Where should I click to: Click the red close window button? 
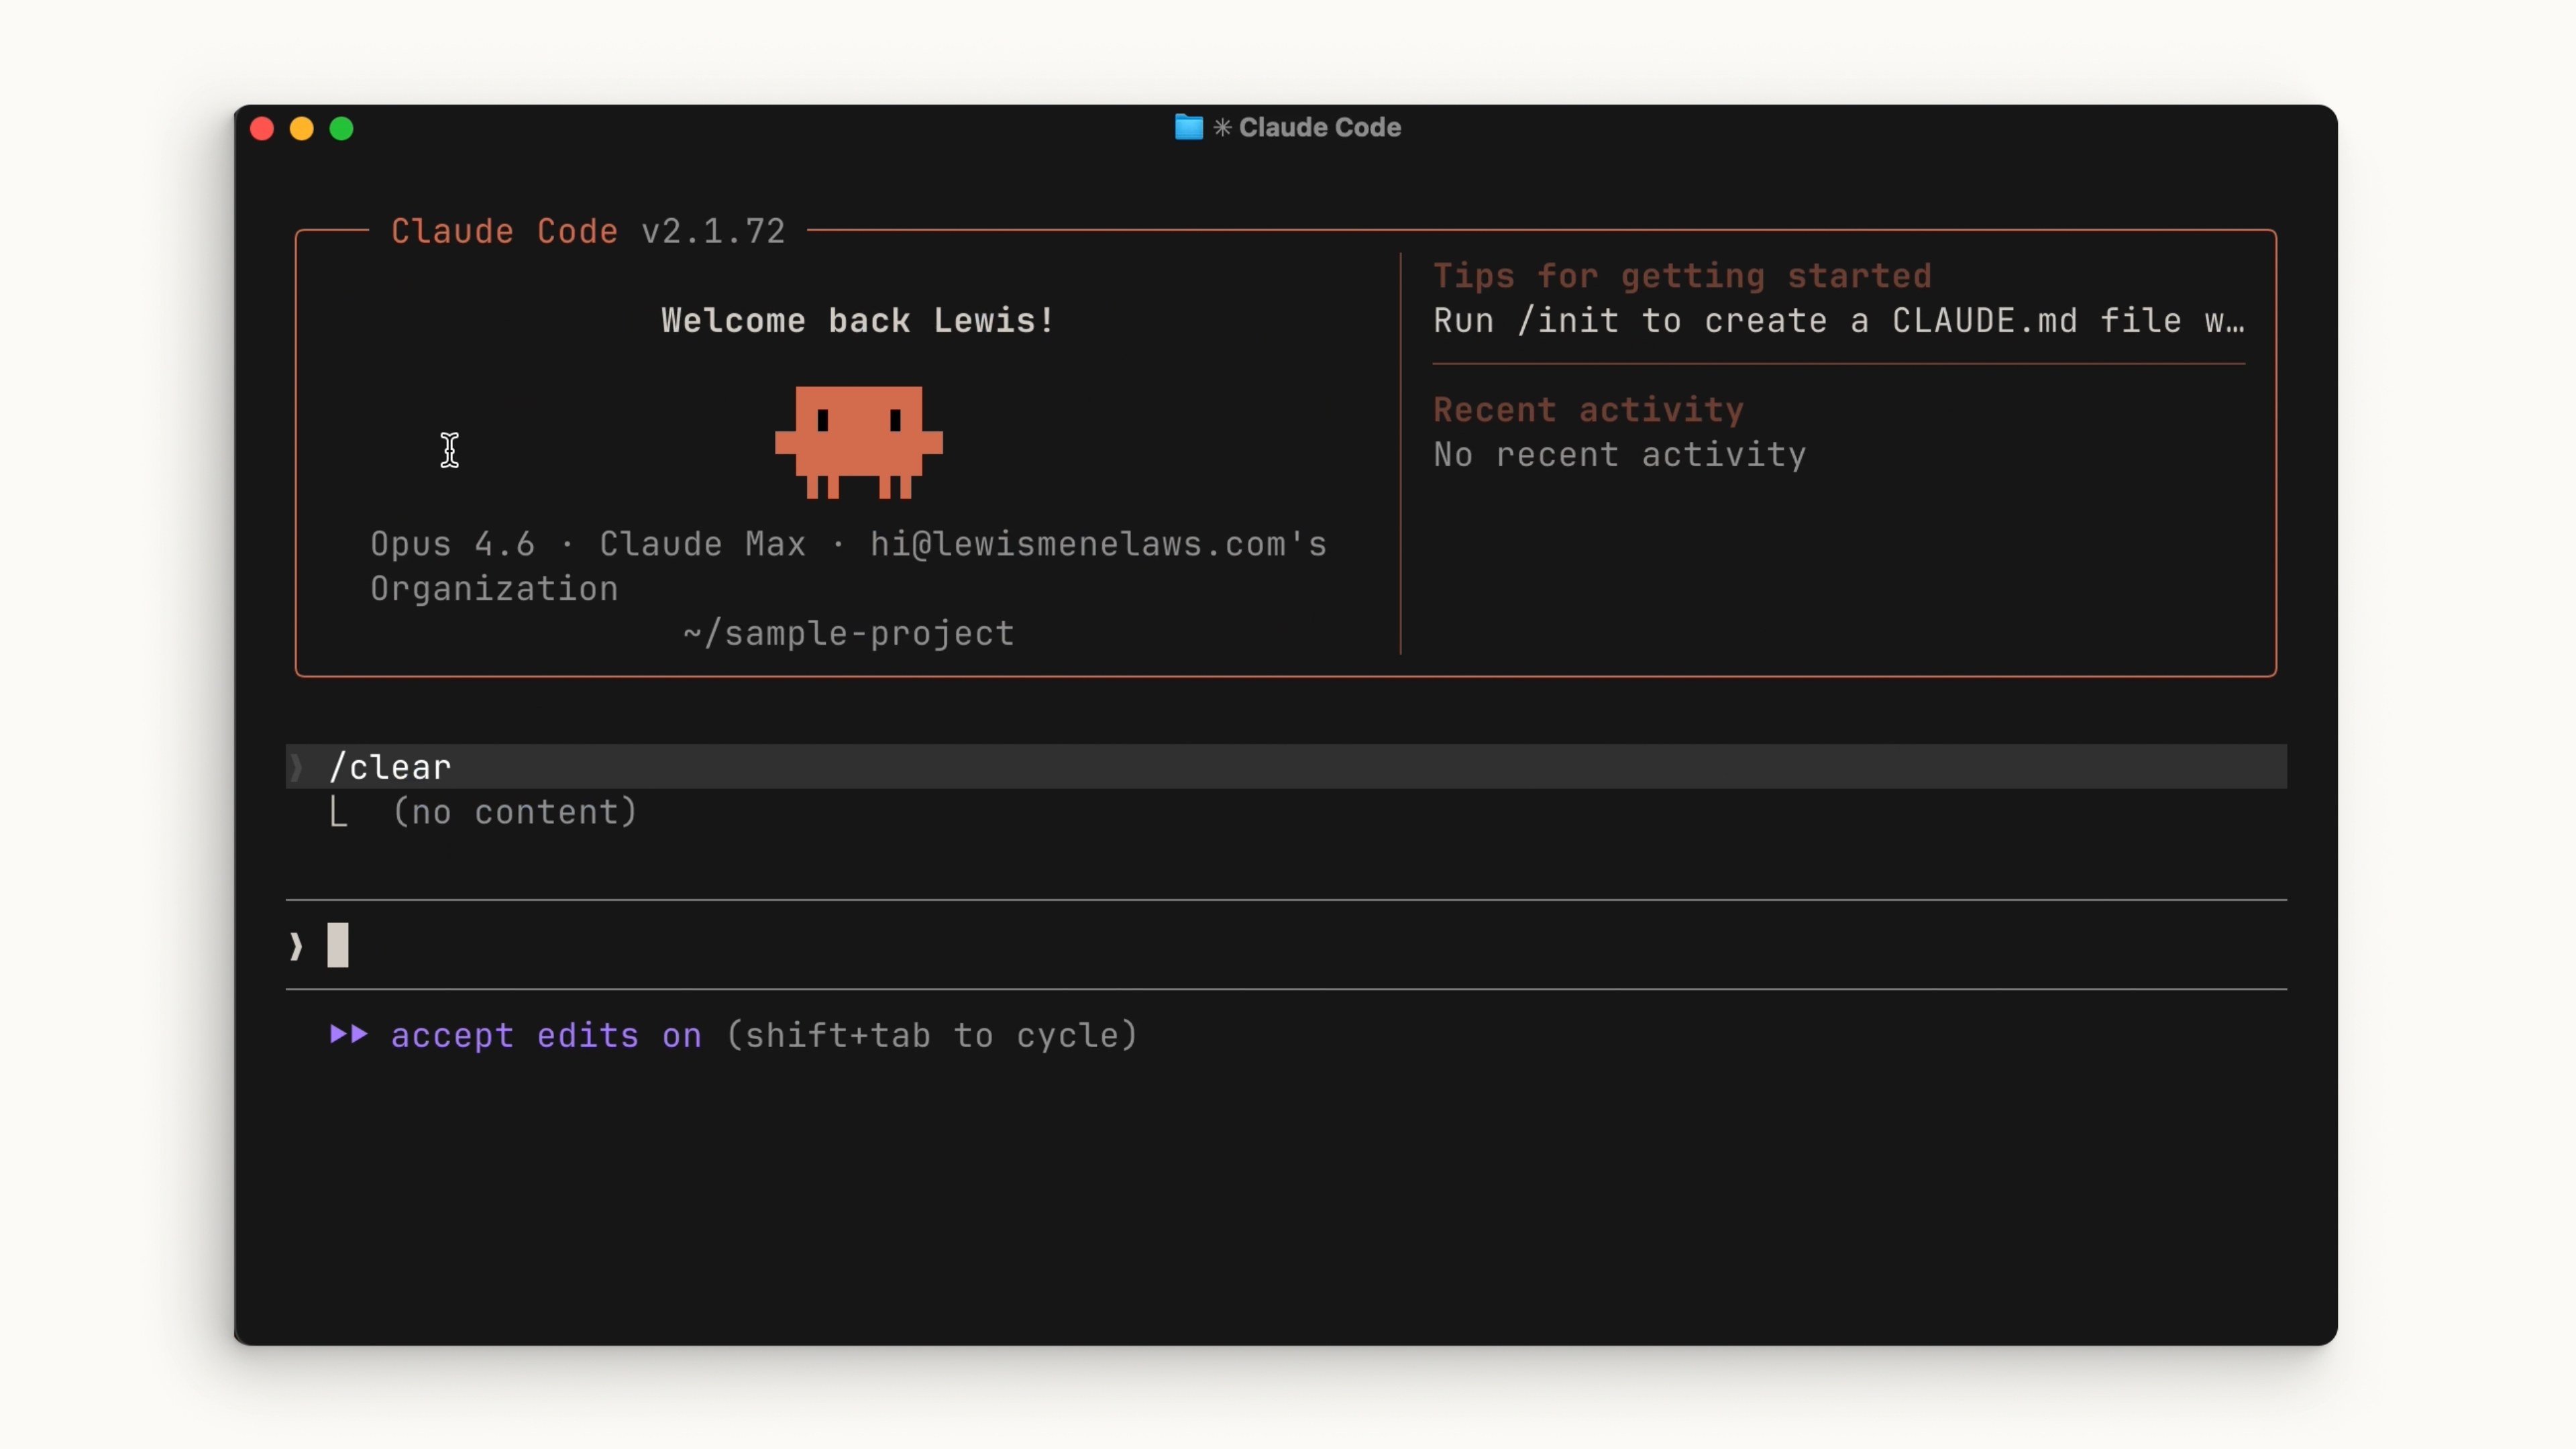point(262,128)
